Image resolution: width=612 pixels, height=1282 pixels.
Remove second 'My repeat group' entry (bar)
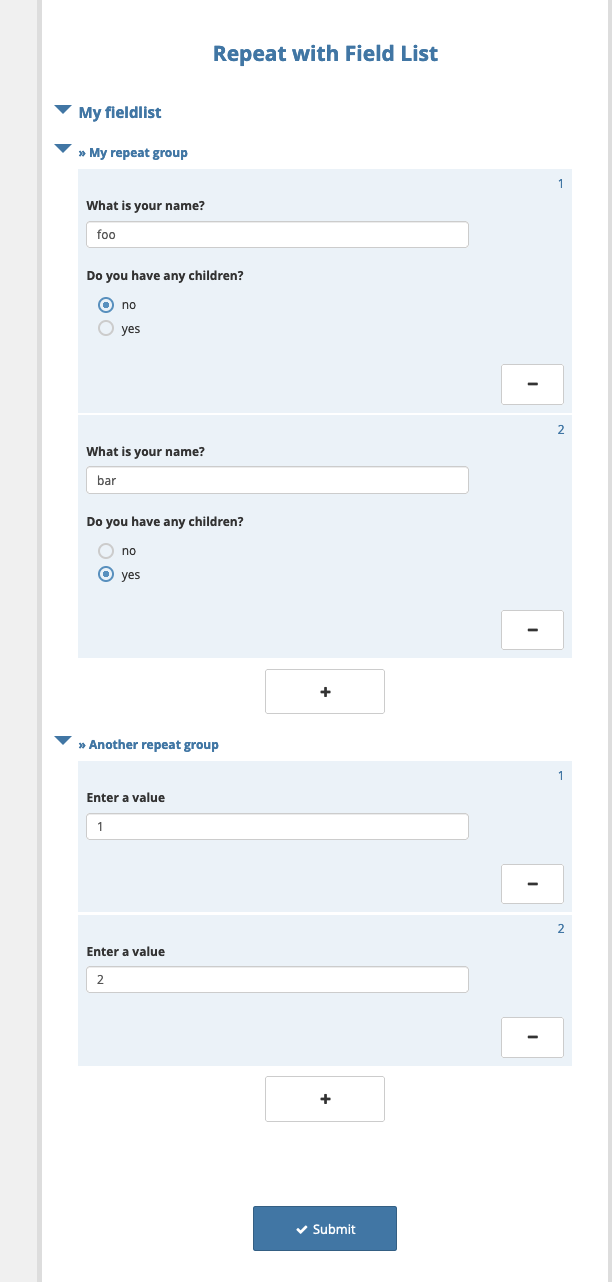click(x=532, y=630)
